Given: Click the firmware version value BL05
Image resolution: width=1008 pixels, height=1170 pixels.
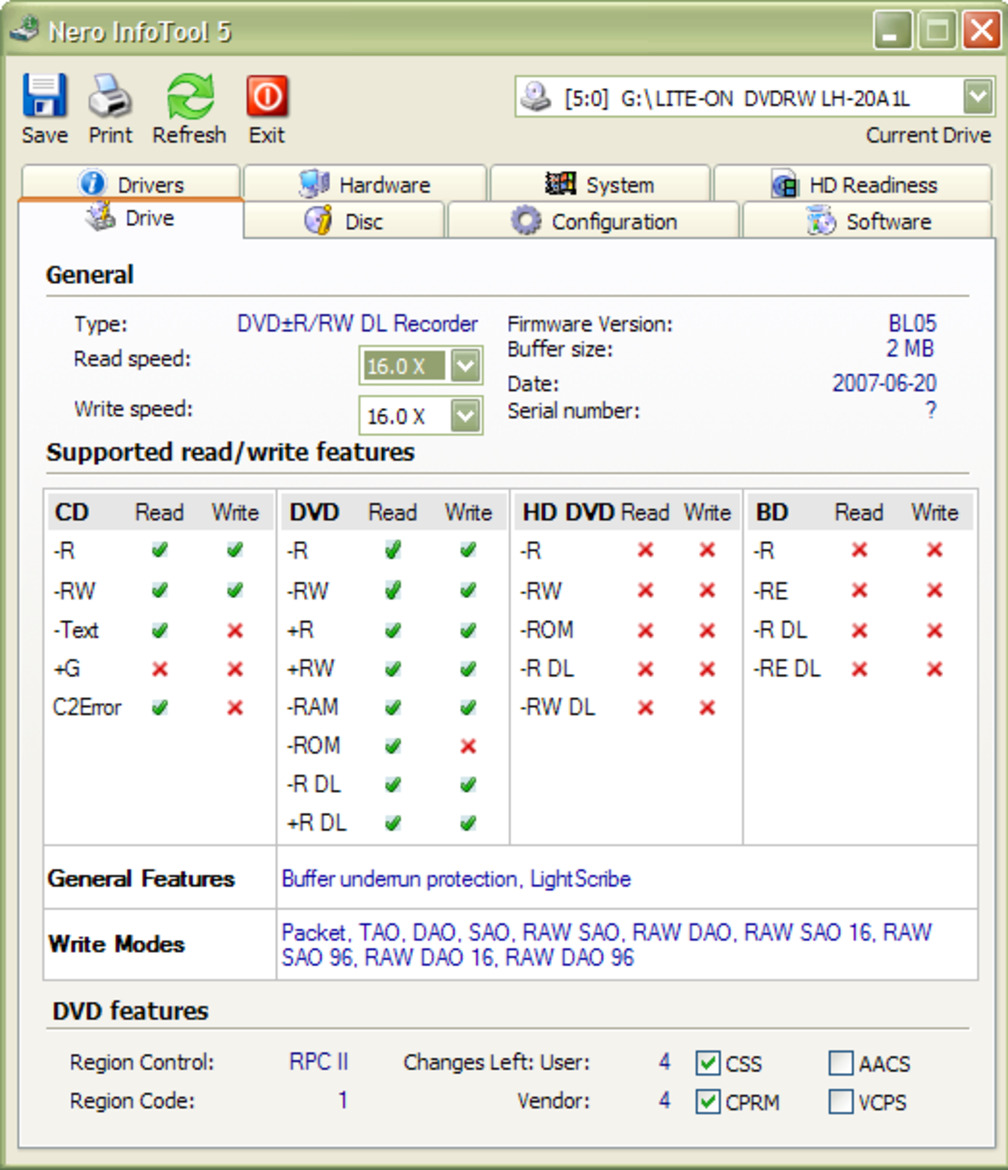Looking at the screenshot, I should point(912,323).
